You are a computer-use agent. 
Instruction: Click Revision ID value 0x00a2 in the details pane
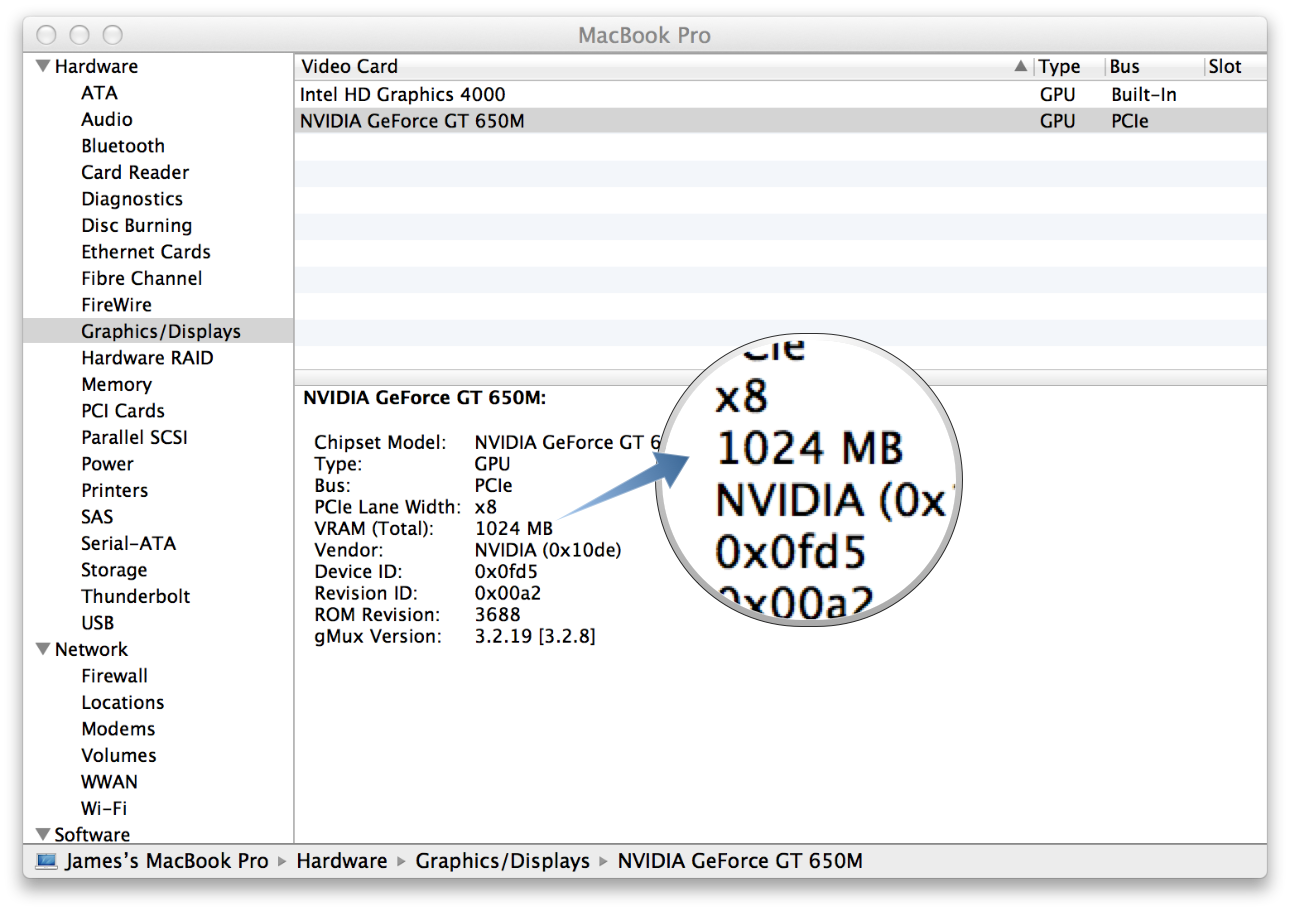click(x=506, y=593)
